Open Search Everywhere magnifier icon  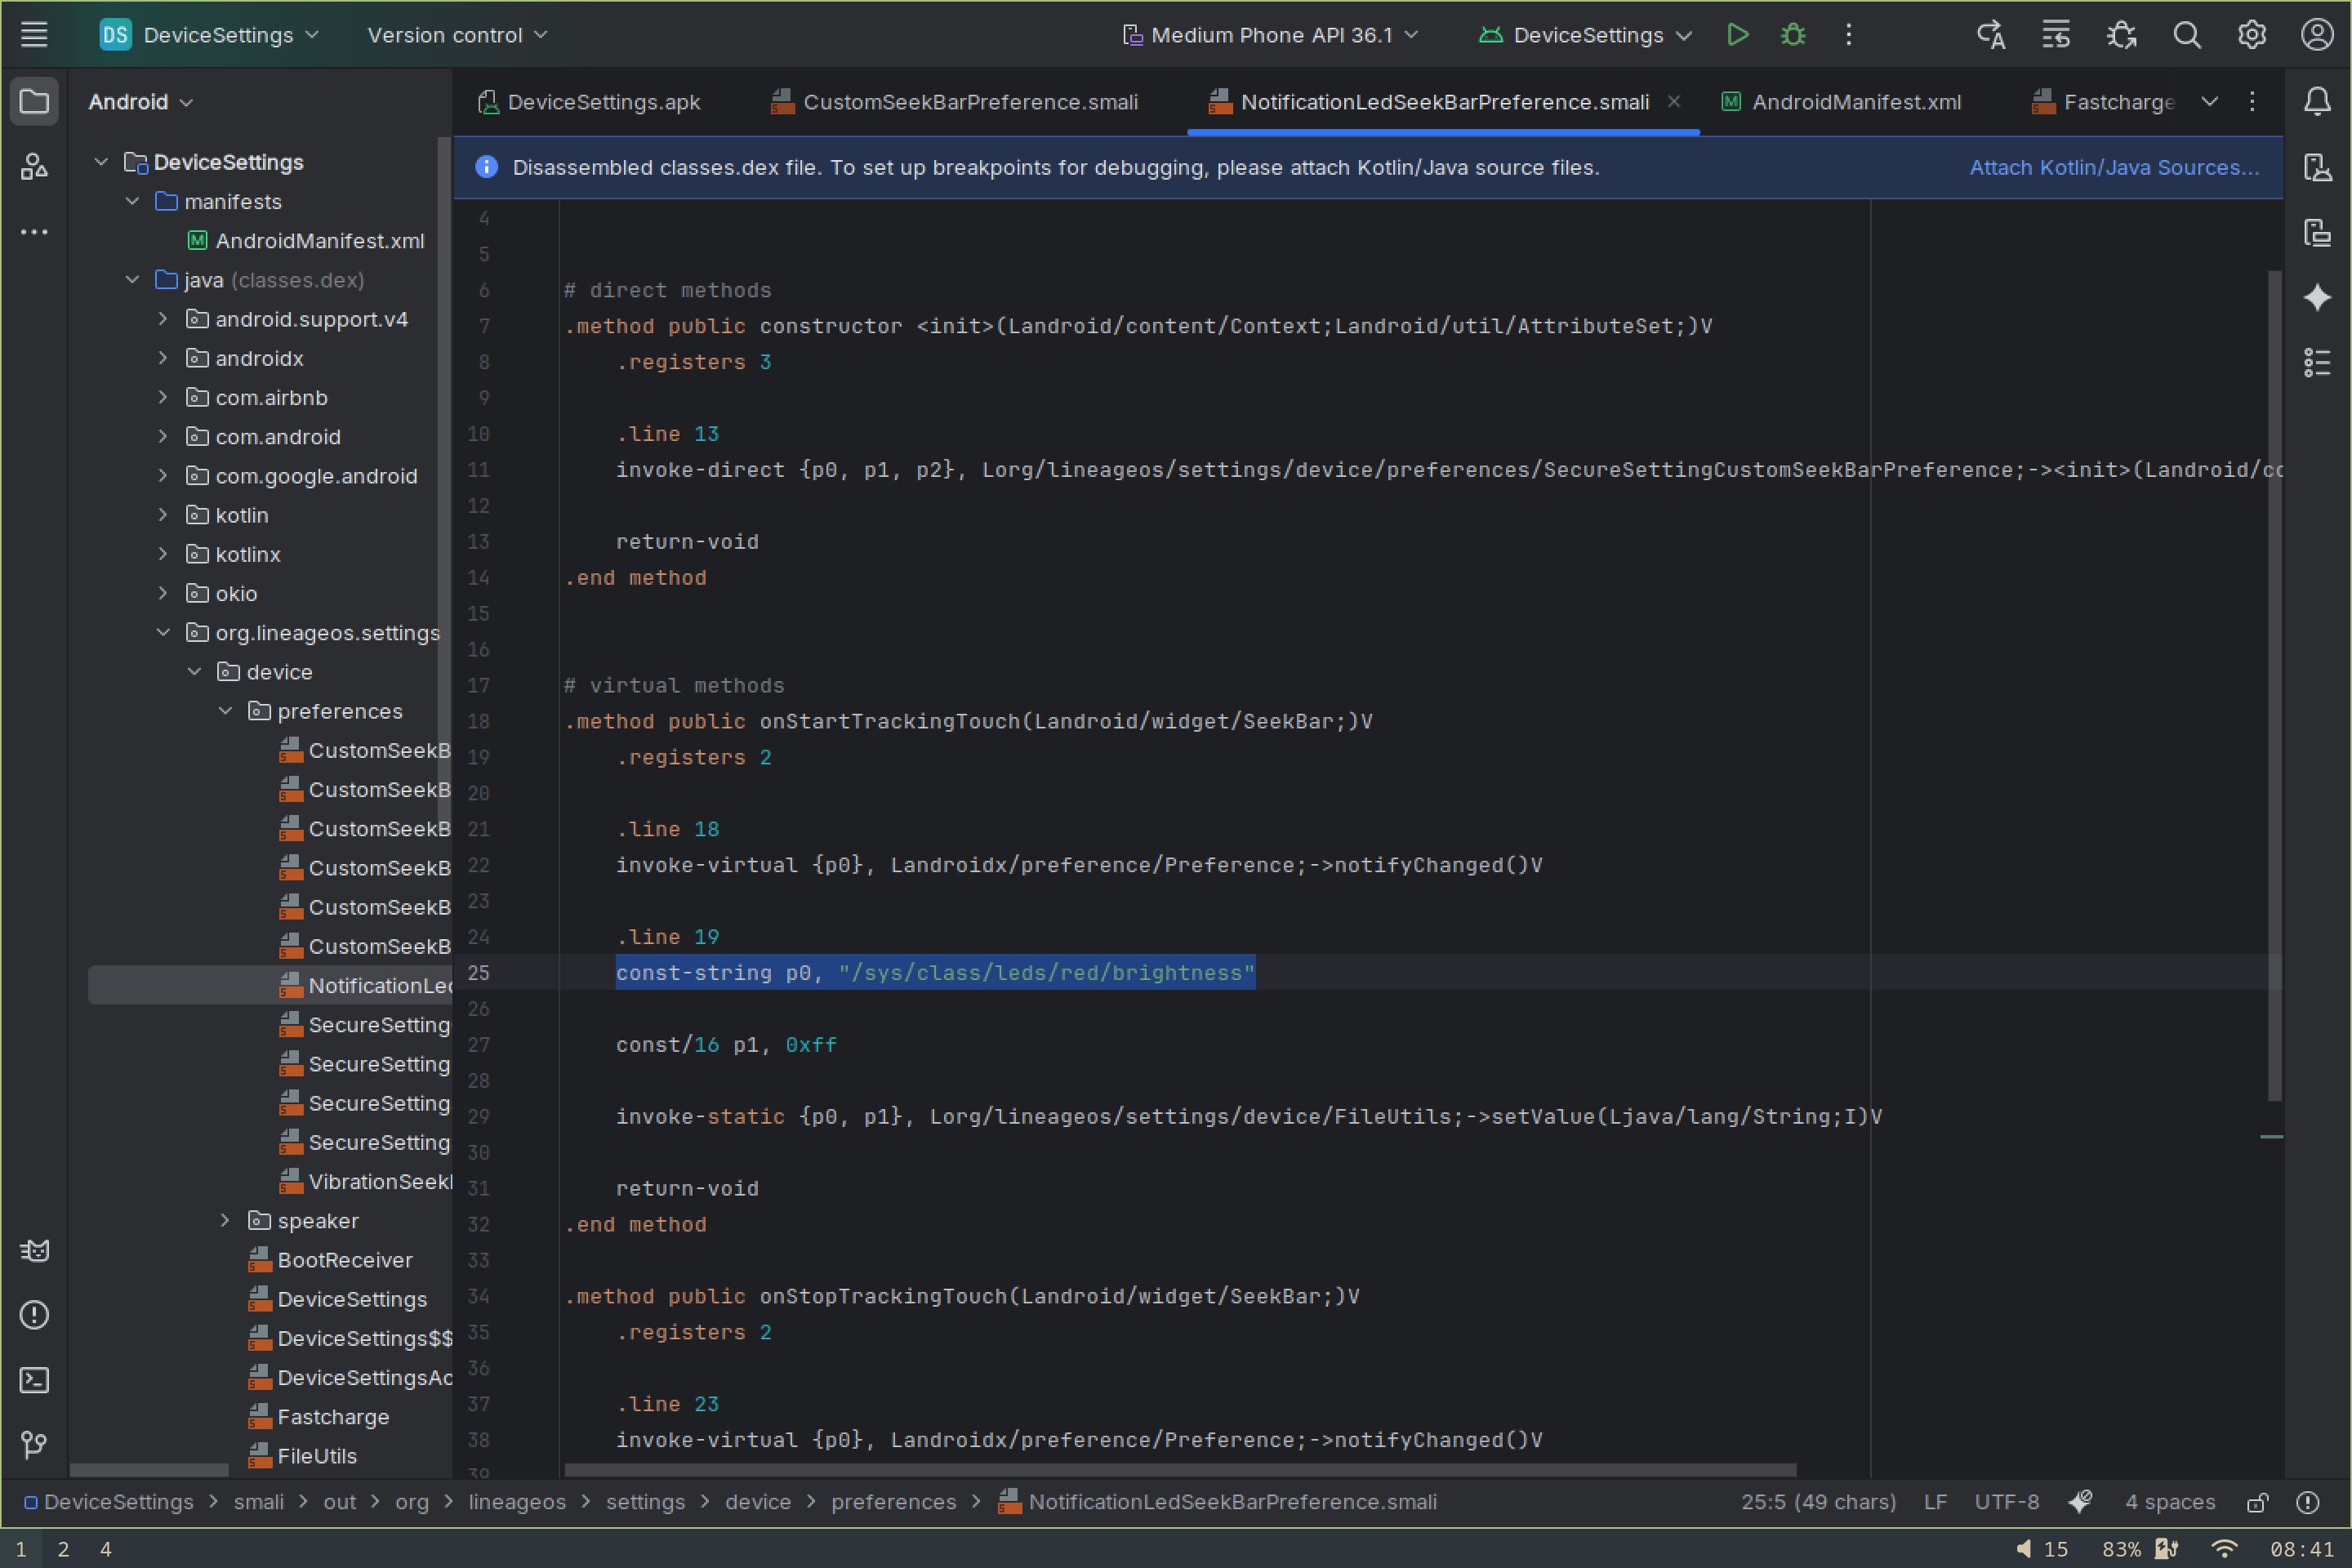[x=2186, y=35]
